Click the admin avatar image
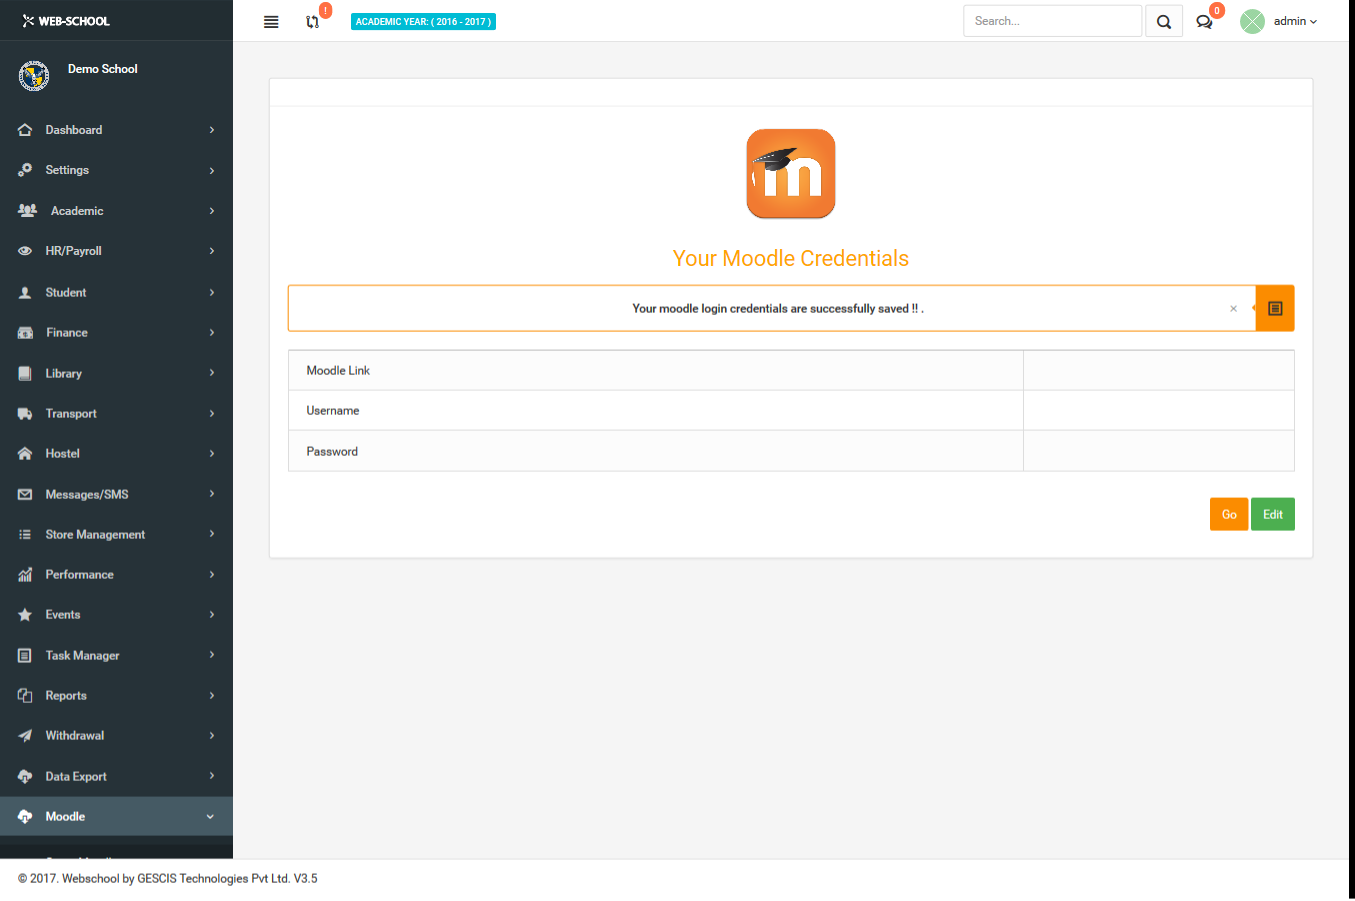 (1252, 21)
